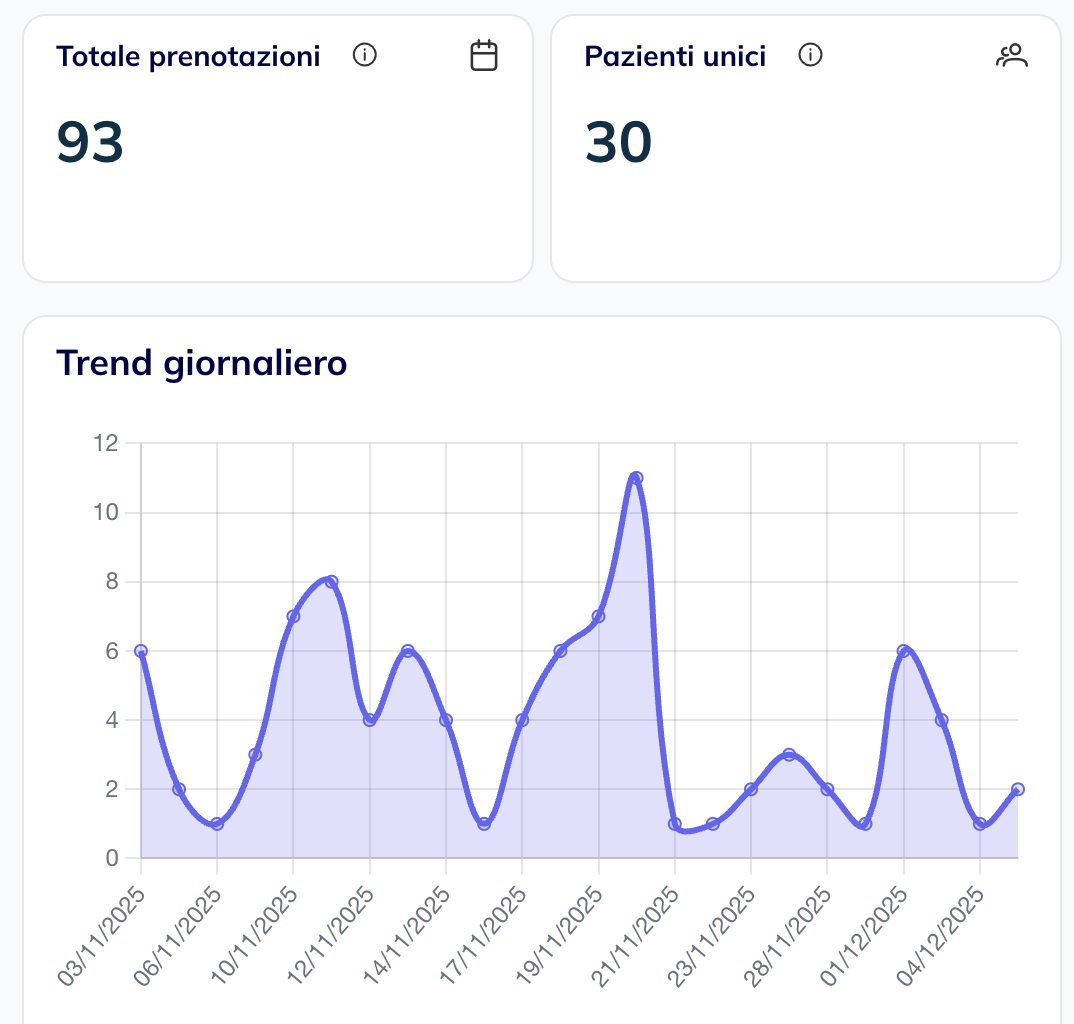The image size is (1074, 1024).
Task: Select the peak data point showing 11 bookings
Action: pyautogui.click(x=636, y=477)
